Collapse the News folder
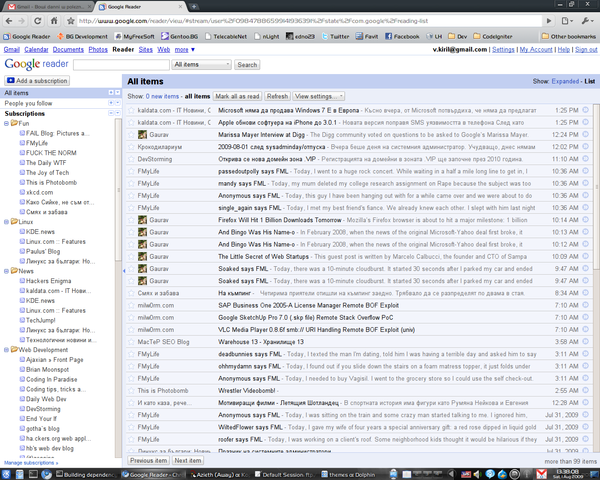600x480 pixels. pyautogui.click(x=6, y=271)
